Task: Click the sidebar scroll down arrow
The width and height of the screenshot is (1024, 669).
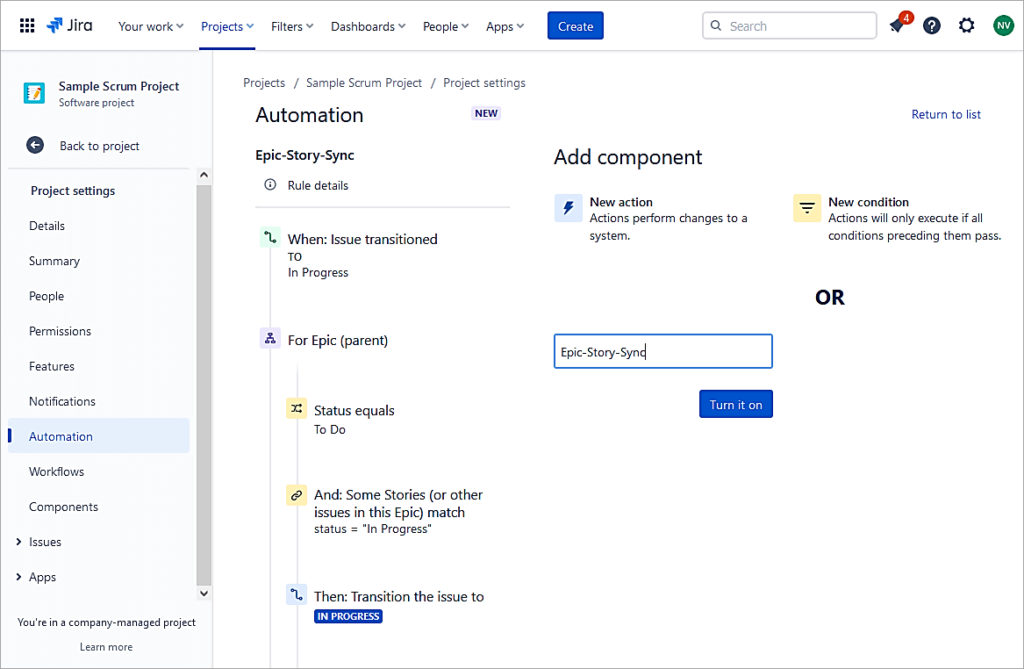Action: click(204, 592)
